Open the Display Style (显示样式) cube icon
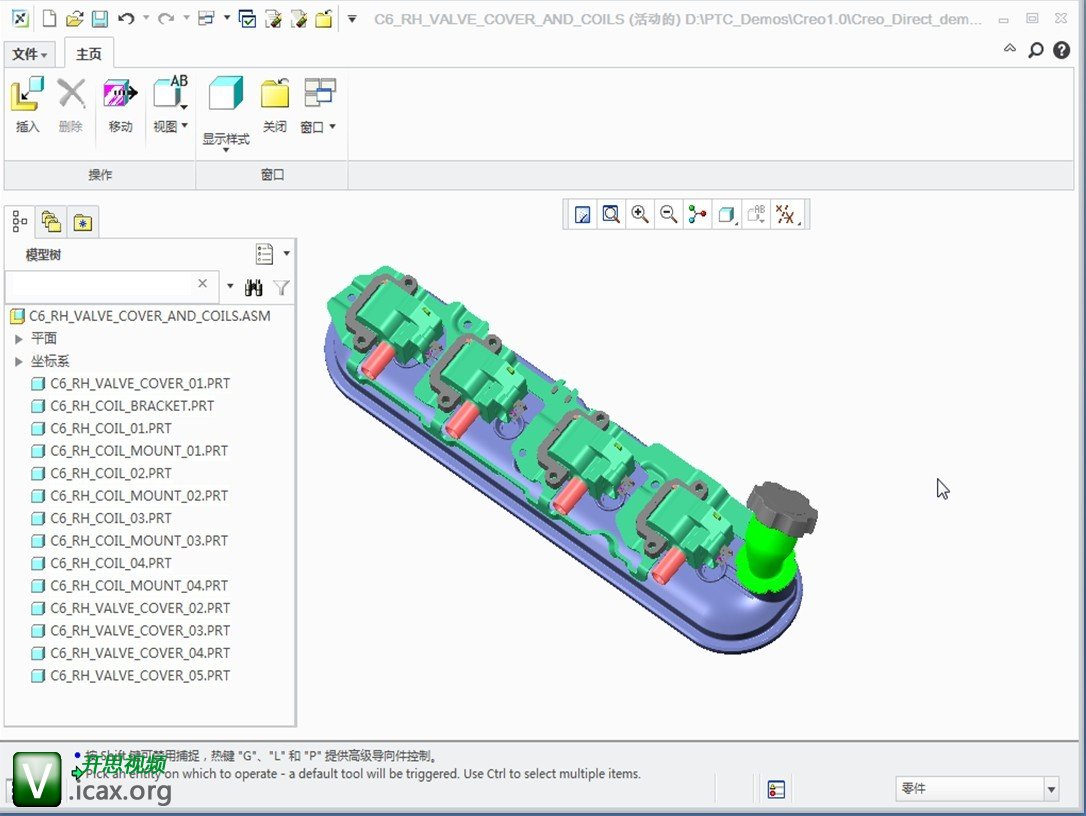 pos(226,94)
